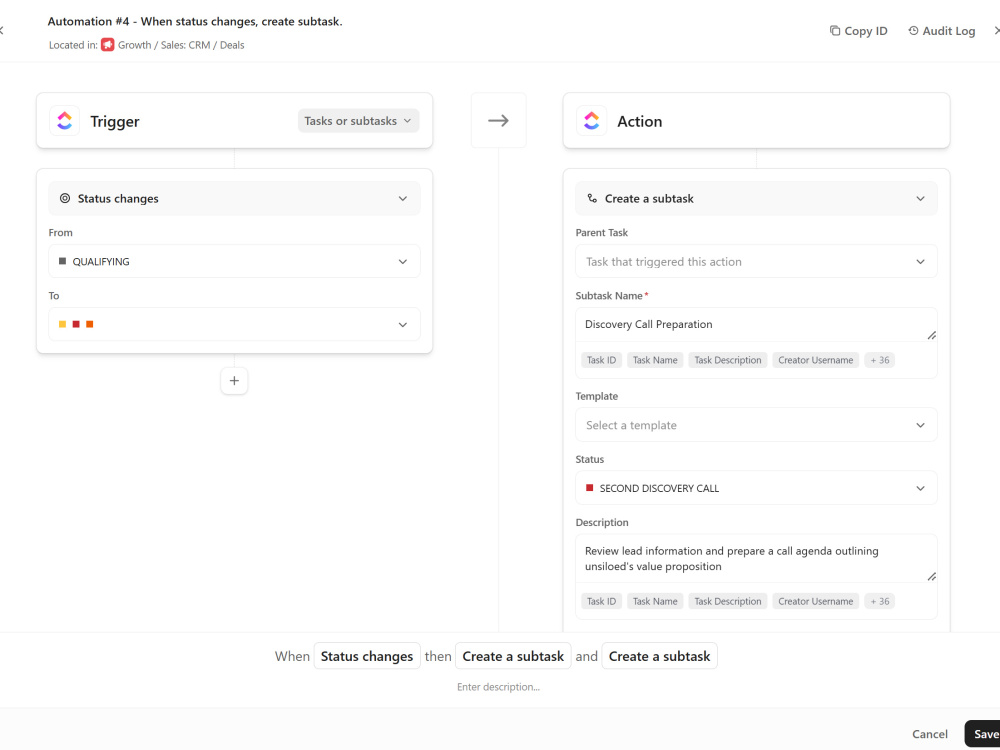Click first Create a subtask summary chip
1000x750 pixels.
click(x=513, y=656)
